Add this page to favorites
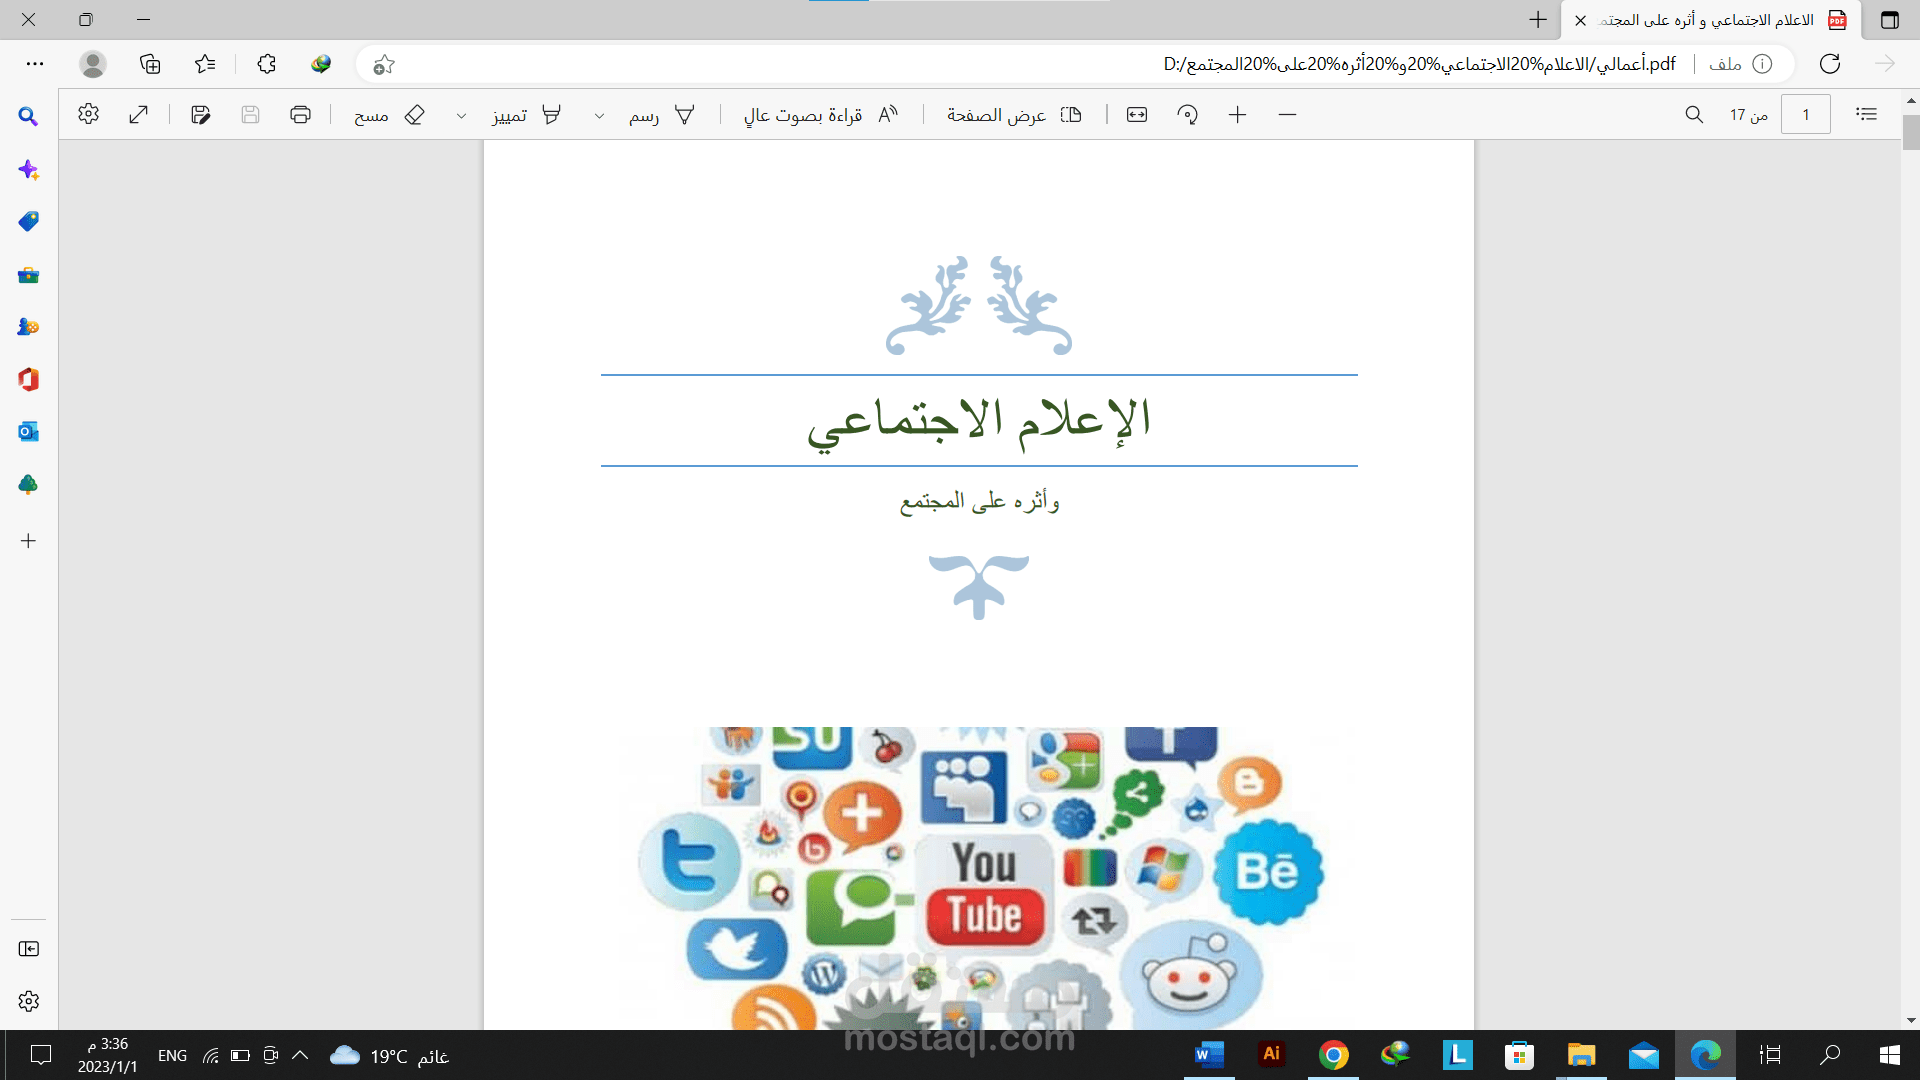This screenshot has height=1080, width=1920. (x=384, y=65)
